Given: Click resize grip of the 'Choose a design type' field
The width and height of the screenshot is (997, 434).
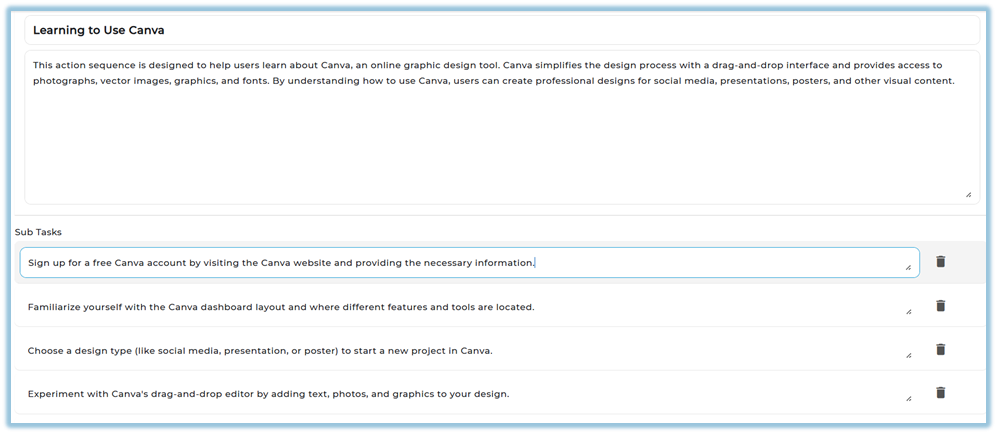Looking at the screenshot, I should [x=908, y=355].
